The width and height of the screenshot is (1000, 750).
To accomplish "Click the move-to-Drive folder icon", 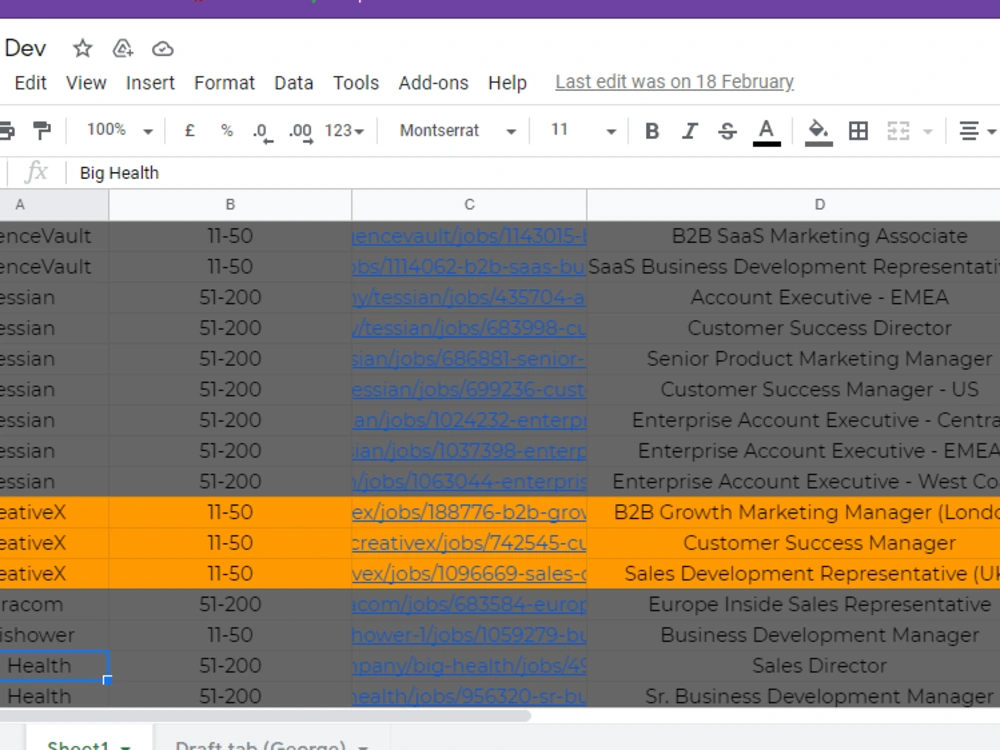I will pyautogui.click(x=122, y=48).
